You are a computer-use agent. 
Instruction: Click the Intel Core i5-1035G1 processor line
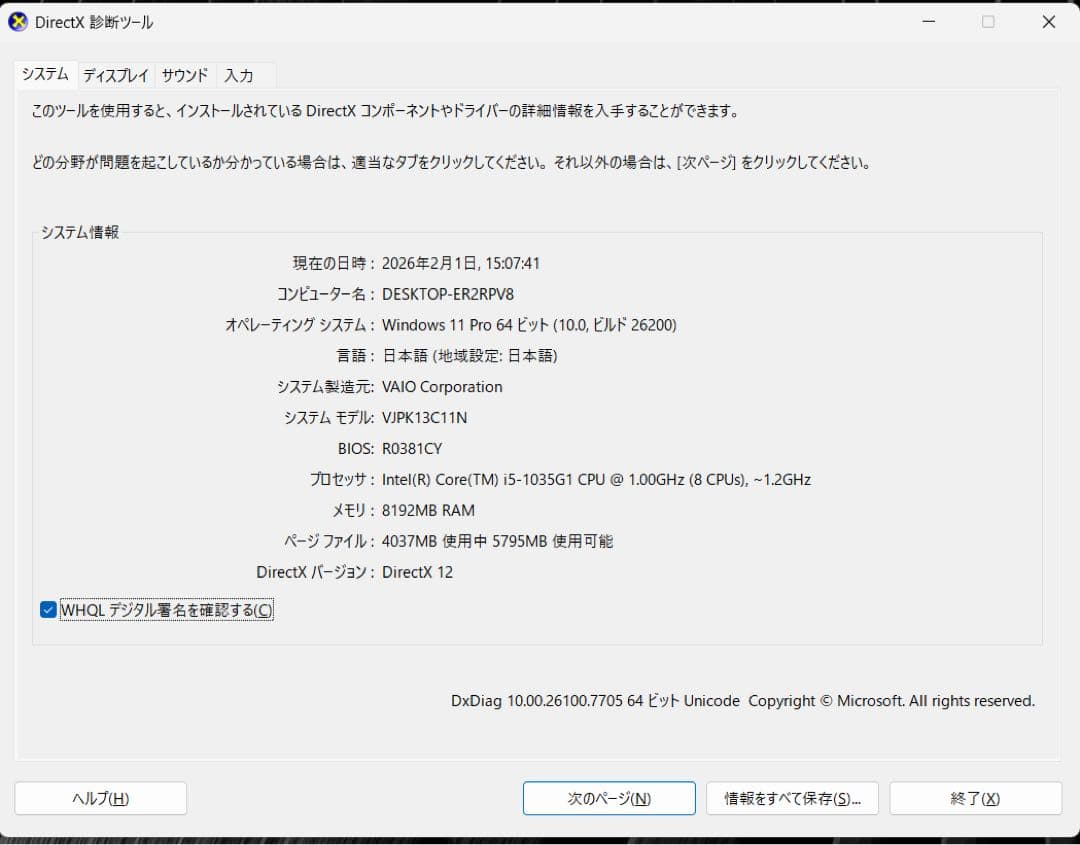(597, 479)
